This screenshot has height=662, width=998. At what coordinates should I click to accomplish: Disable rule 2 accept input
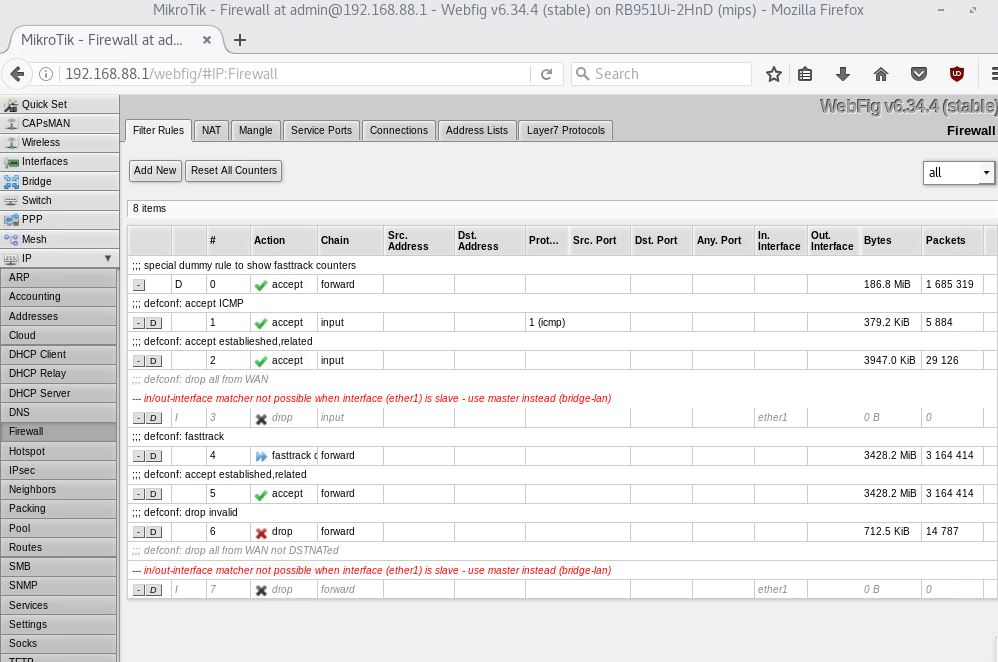[x=153, y=361]
